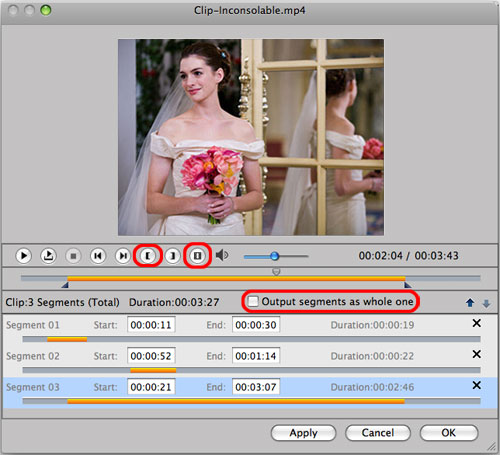Set segment start point bracket button
Image resolution: width=500 pixels, height=455 pixels.
[148, 256]
